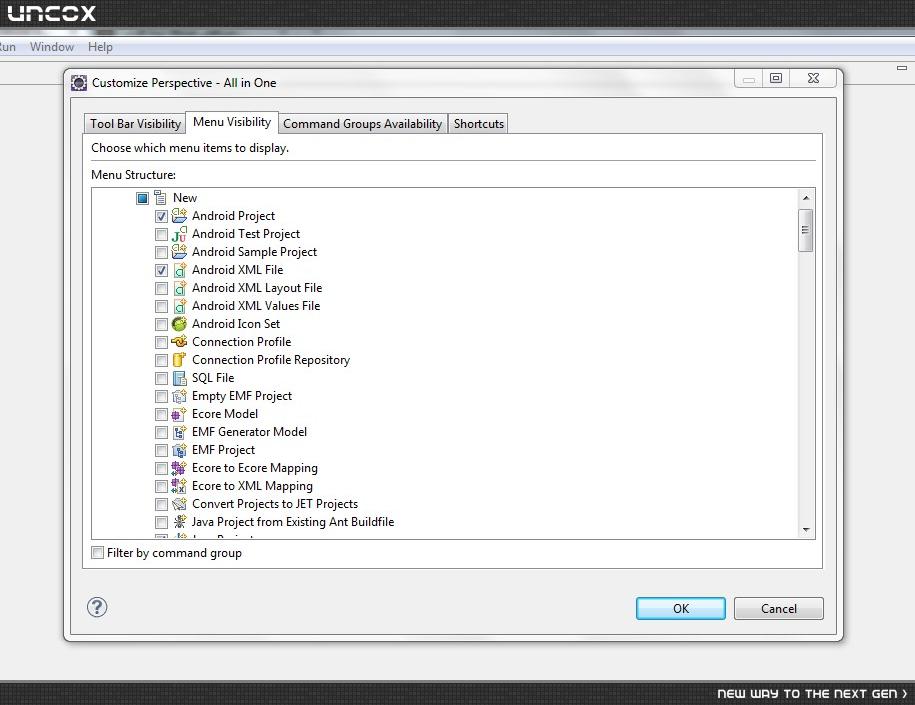
Task: Close the Customize Perspective dialog
Action: [813, 78]
